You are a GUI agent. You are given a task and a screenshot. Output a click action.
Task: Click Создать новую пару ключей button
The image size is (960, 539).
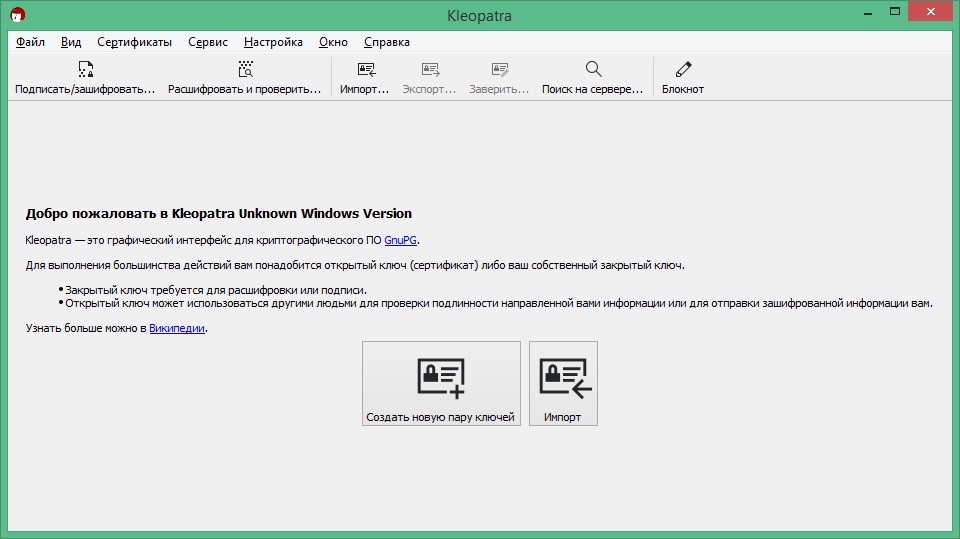(441, 383)
